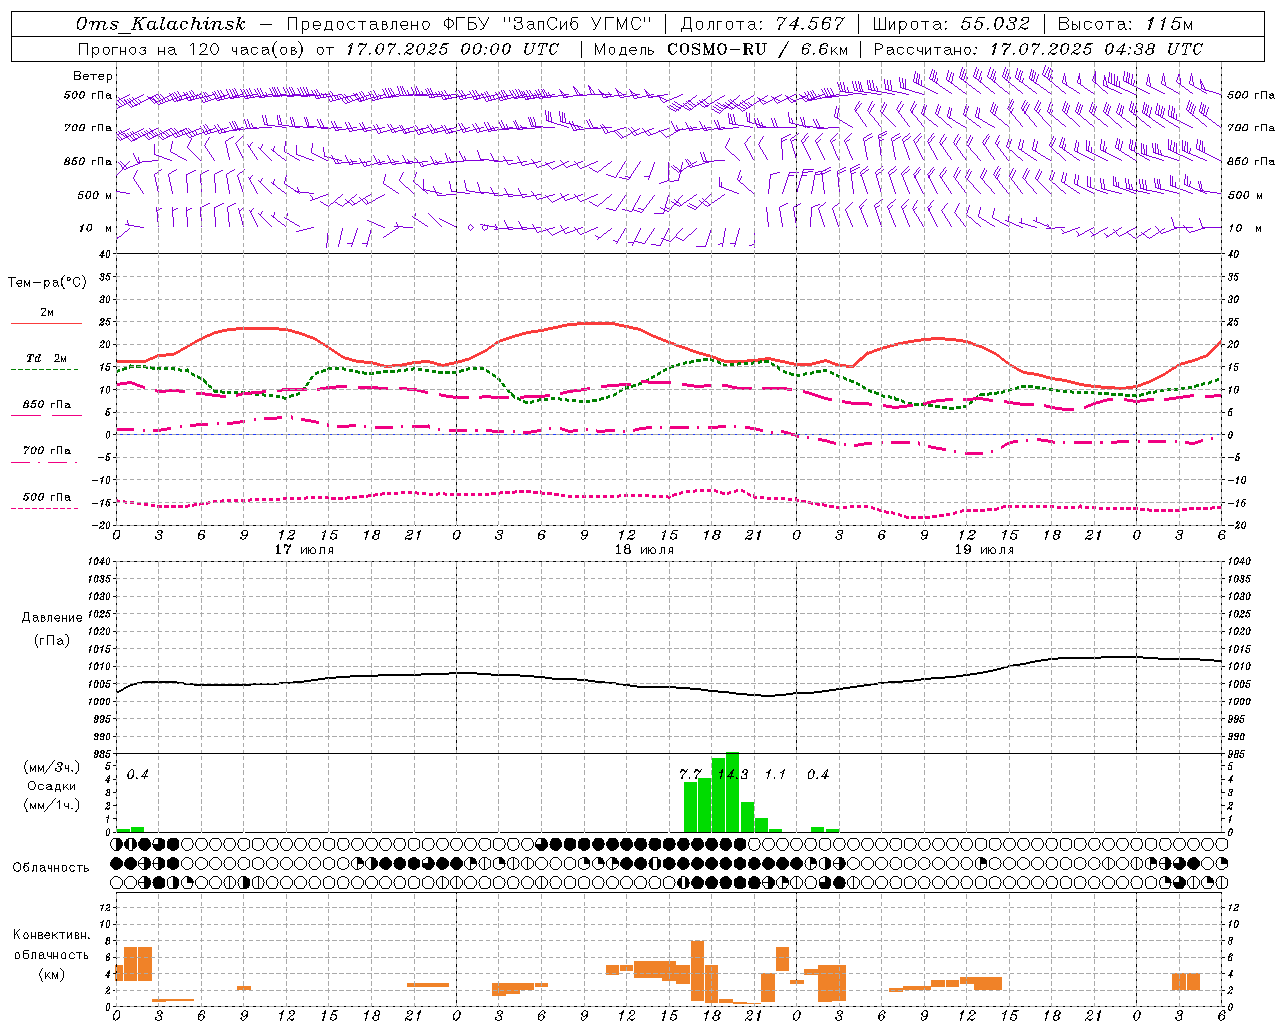Click the '(мм/3ч.)' precipitation unit label

pos(52,767)
